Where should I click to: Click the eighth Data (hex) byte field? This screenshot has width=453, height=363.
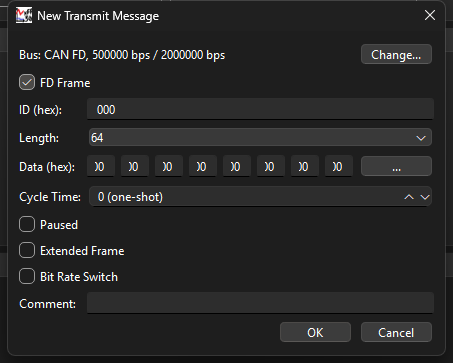[x=339, y=166]
